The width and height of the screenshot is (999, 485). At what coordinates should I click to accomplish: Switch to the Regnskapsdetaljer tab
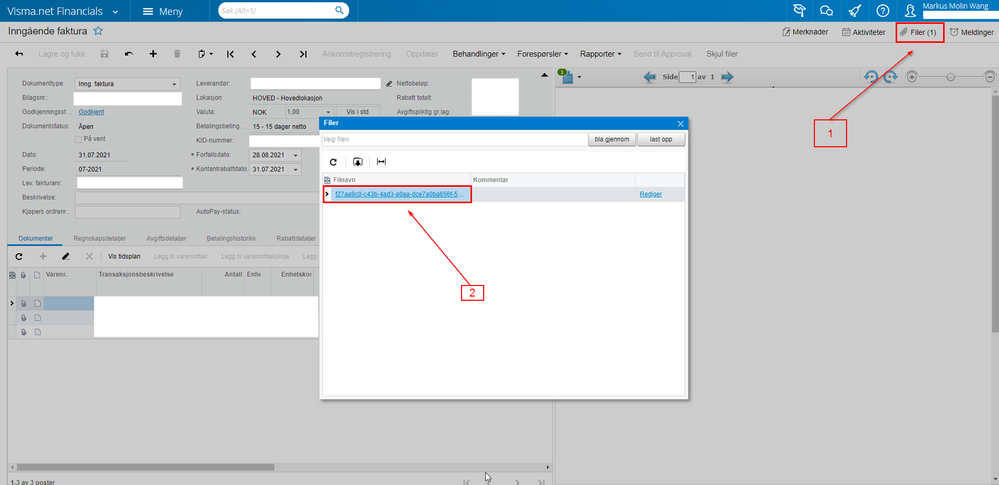coord(100,238)
